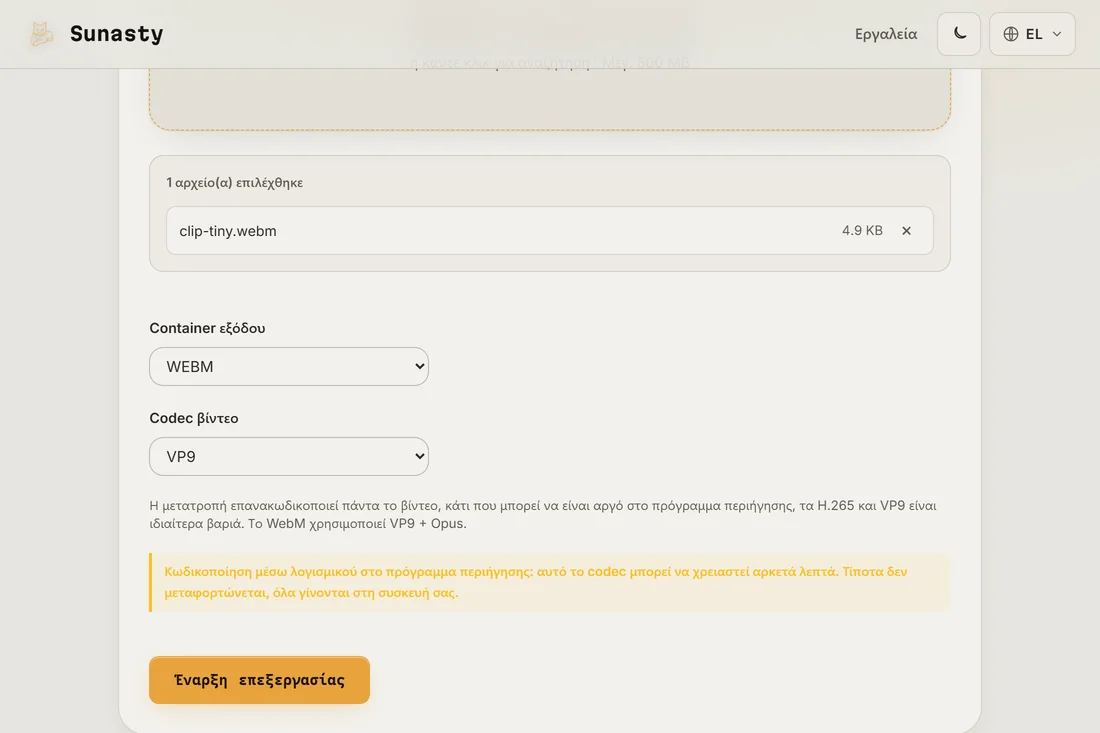Click the Container εξόδου label
This screenshot has width=1100, height=733.
pos(208,328)
